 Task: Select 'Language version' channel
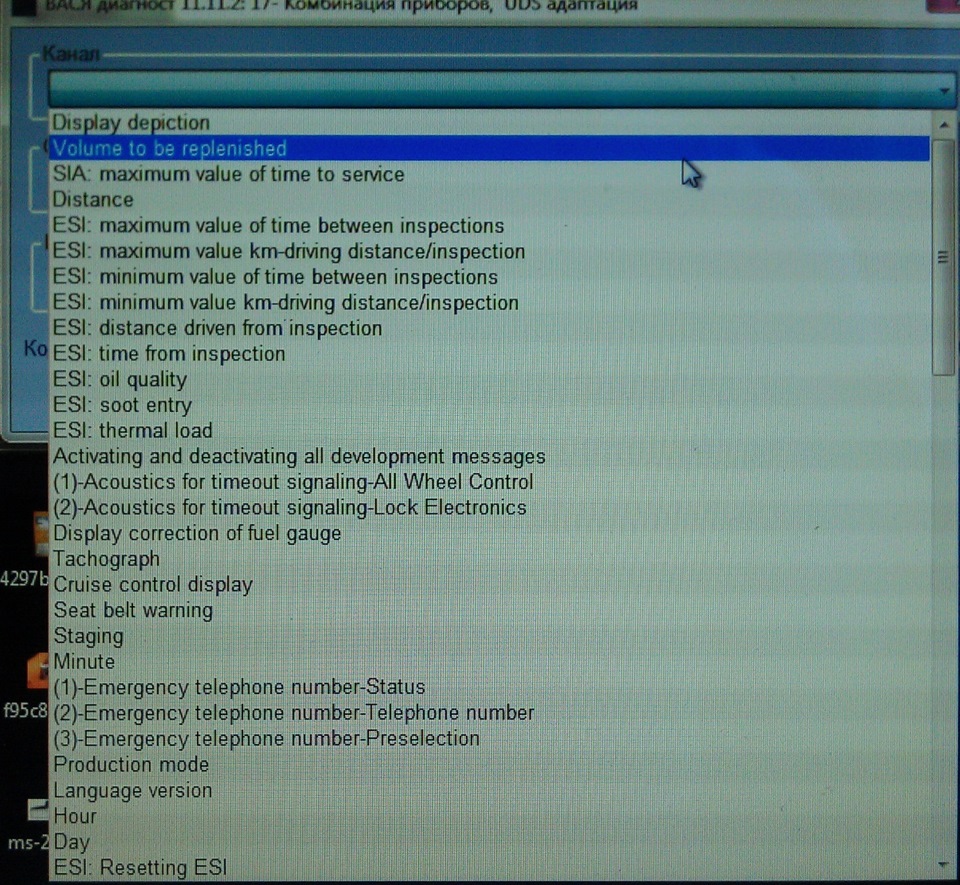[x=490, y=791]
